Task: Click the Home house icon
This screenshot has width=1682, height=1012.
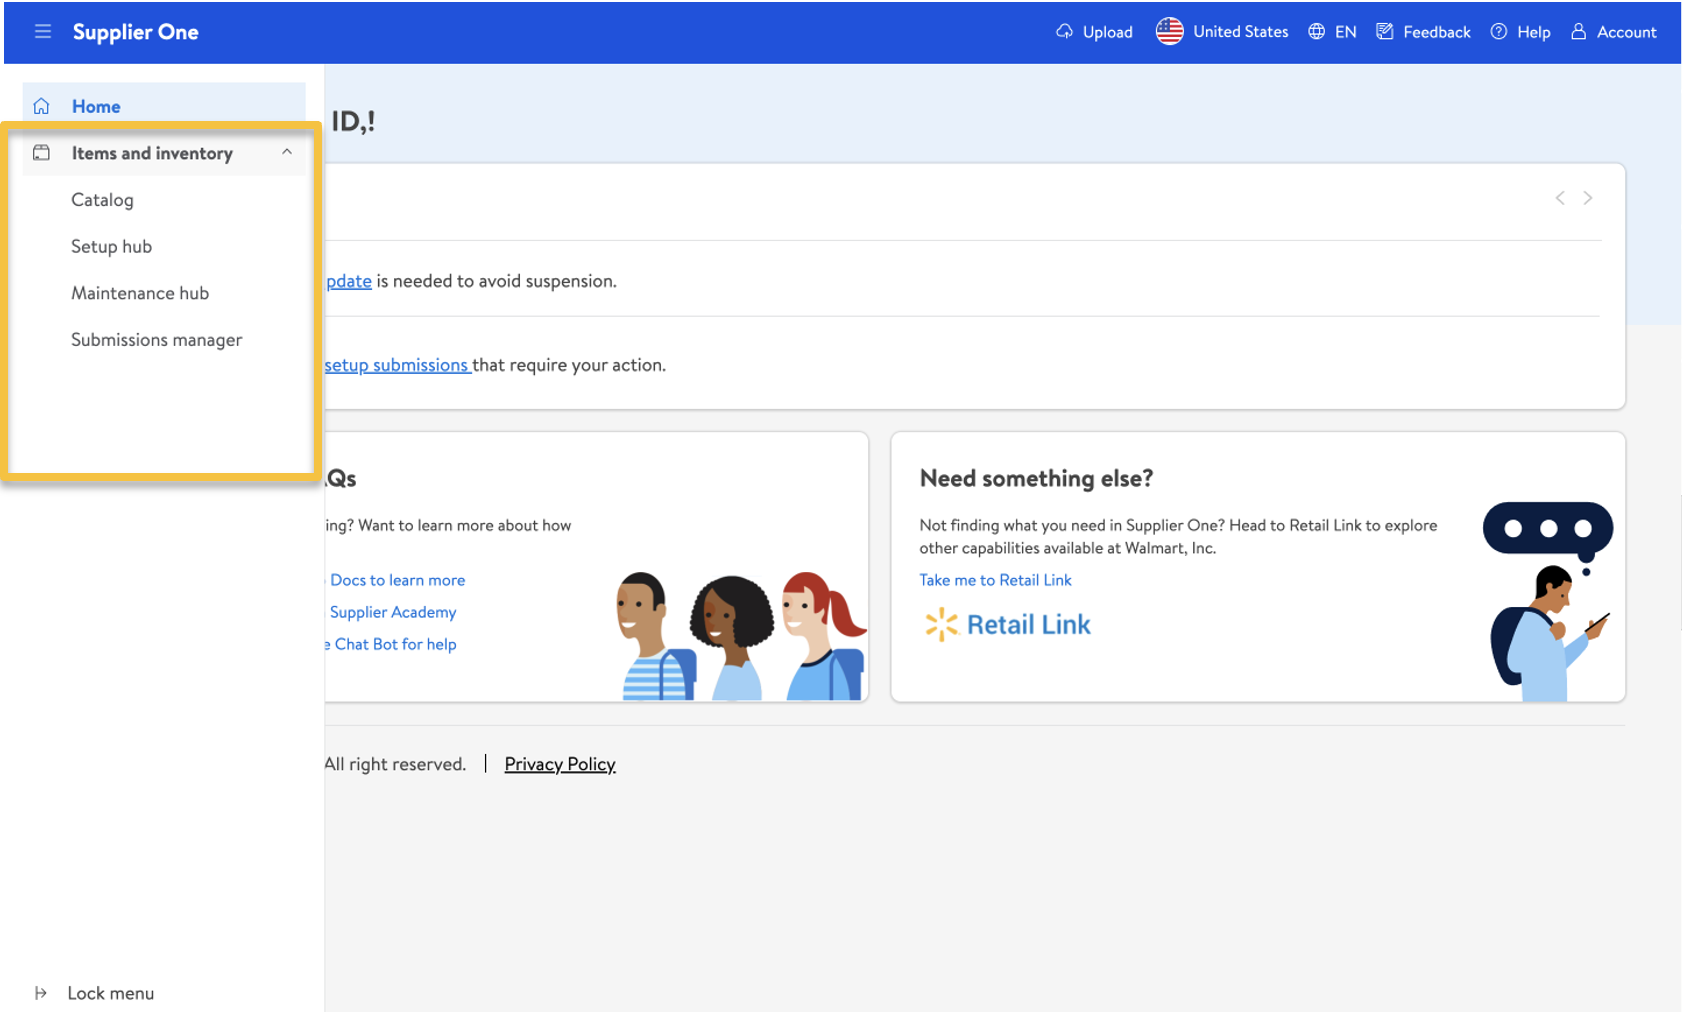Action: tap(42, 106)
